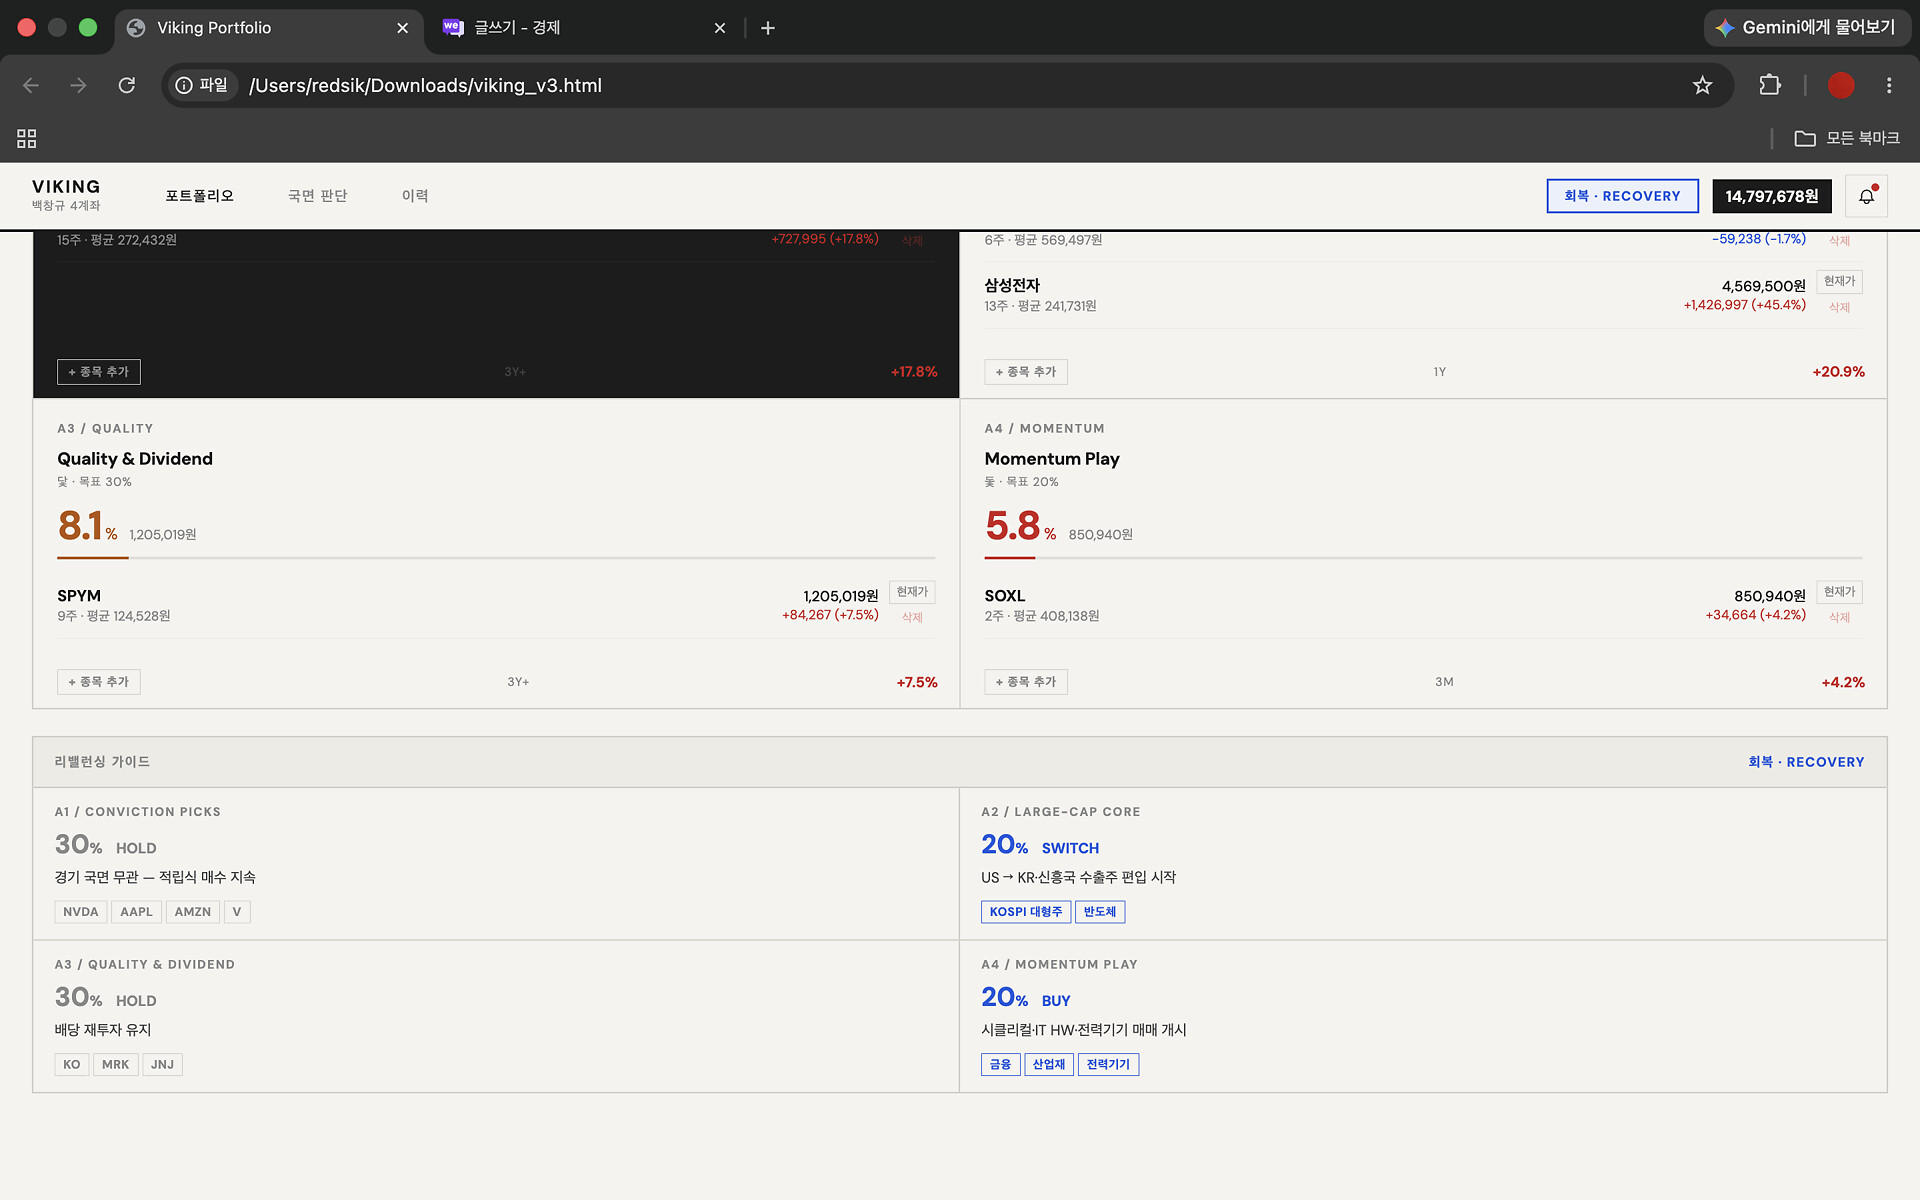Select the AMZN ticker tag
1920x1200 pixels.
[193, 912]
